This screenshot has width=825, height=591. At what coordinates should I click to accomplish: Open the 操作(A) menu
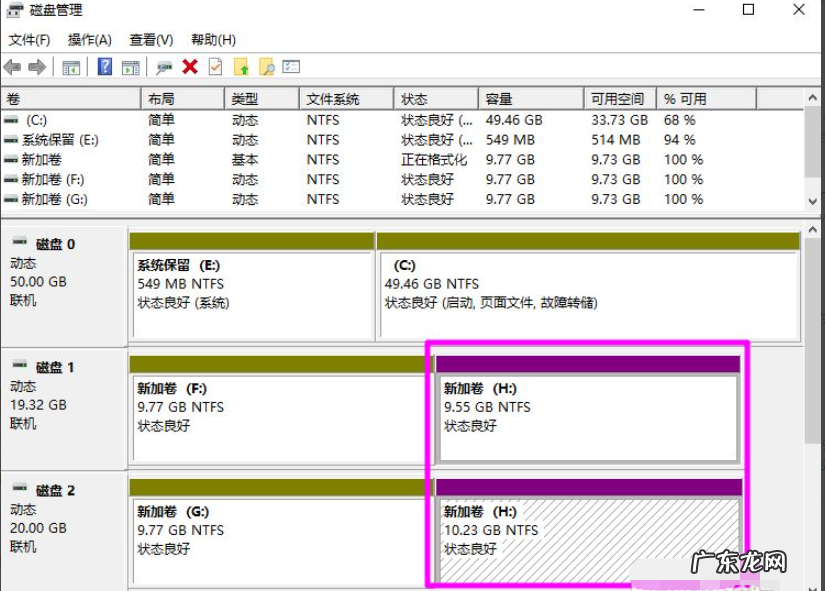coord(88,40)
